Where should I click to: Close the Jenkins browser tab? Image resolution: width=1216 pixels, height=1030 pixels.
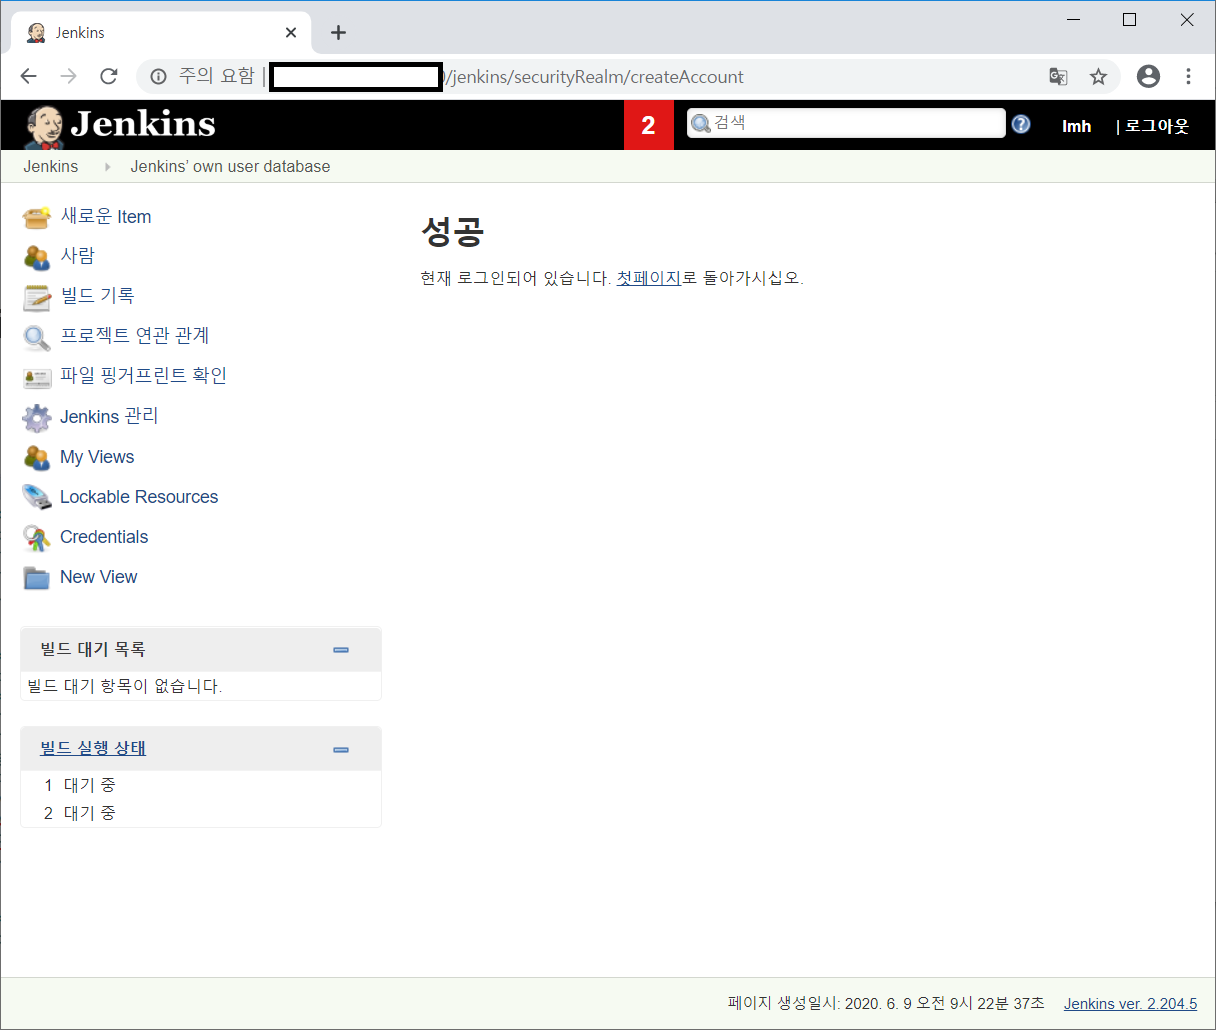click(291, 33)
